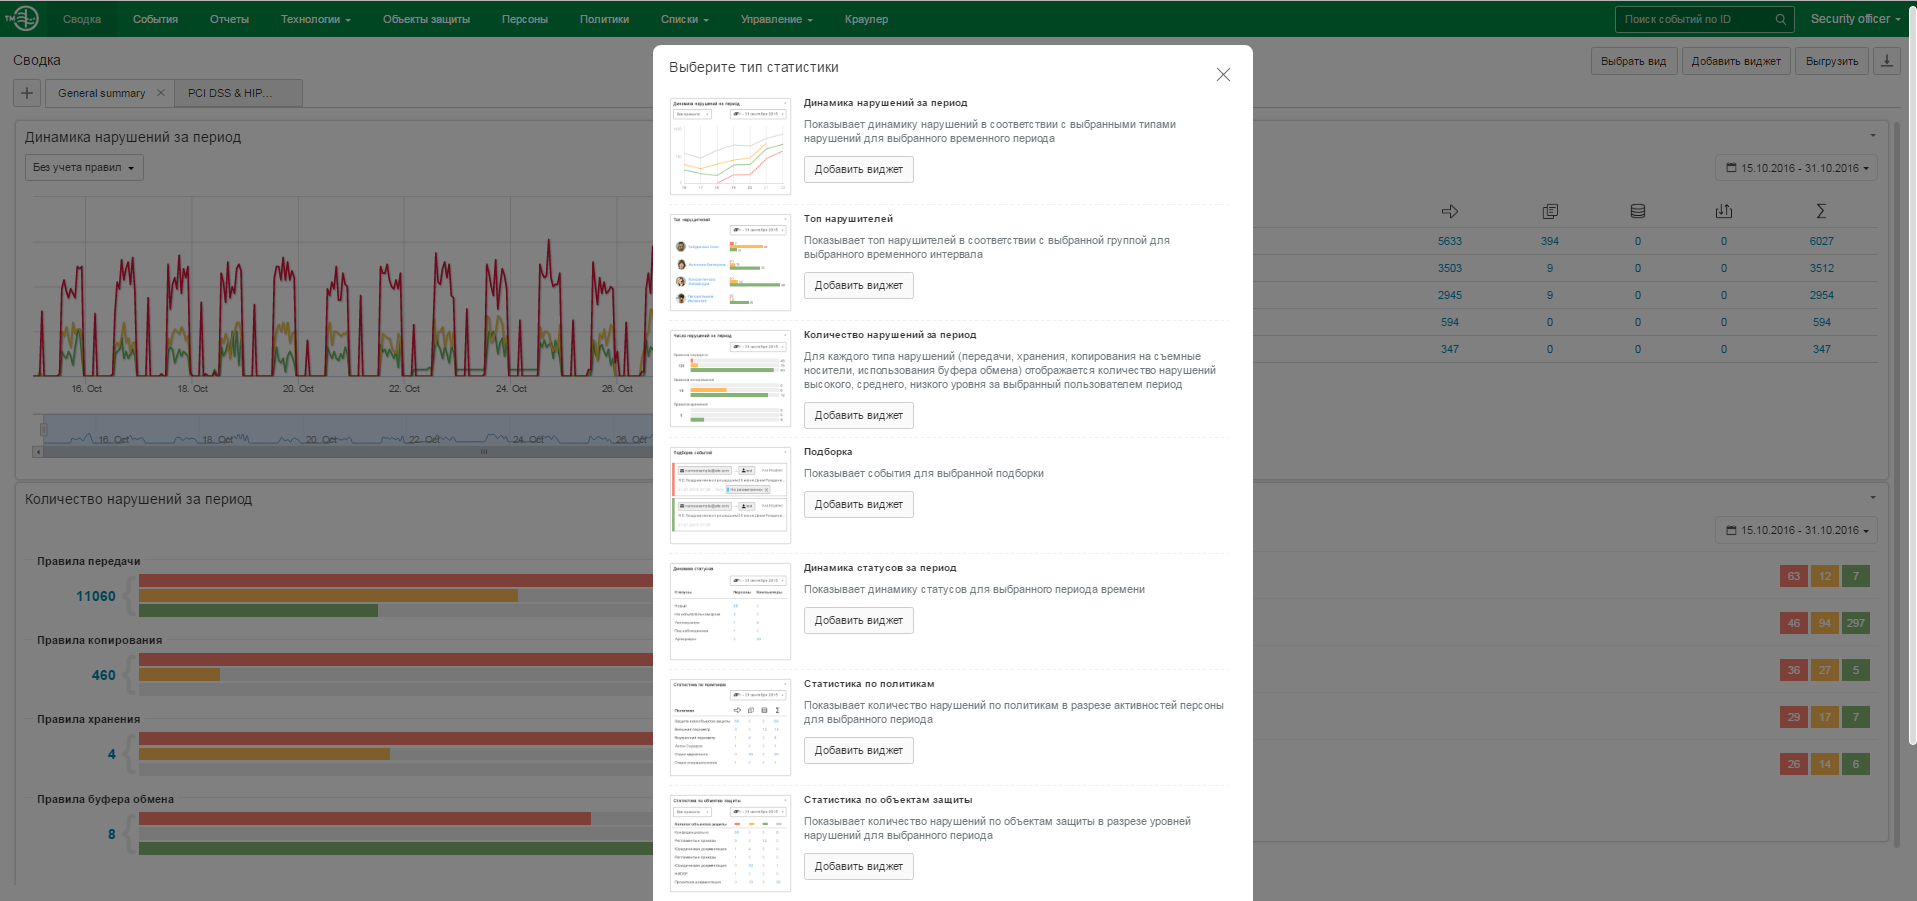Click the search magnifier icon
This screenshot has width=1917, height=901.
pos(1780,19)
